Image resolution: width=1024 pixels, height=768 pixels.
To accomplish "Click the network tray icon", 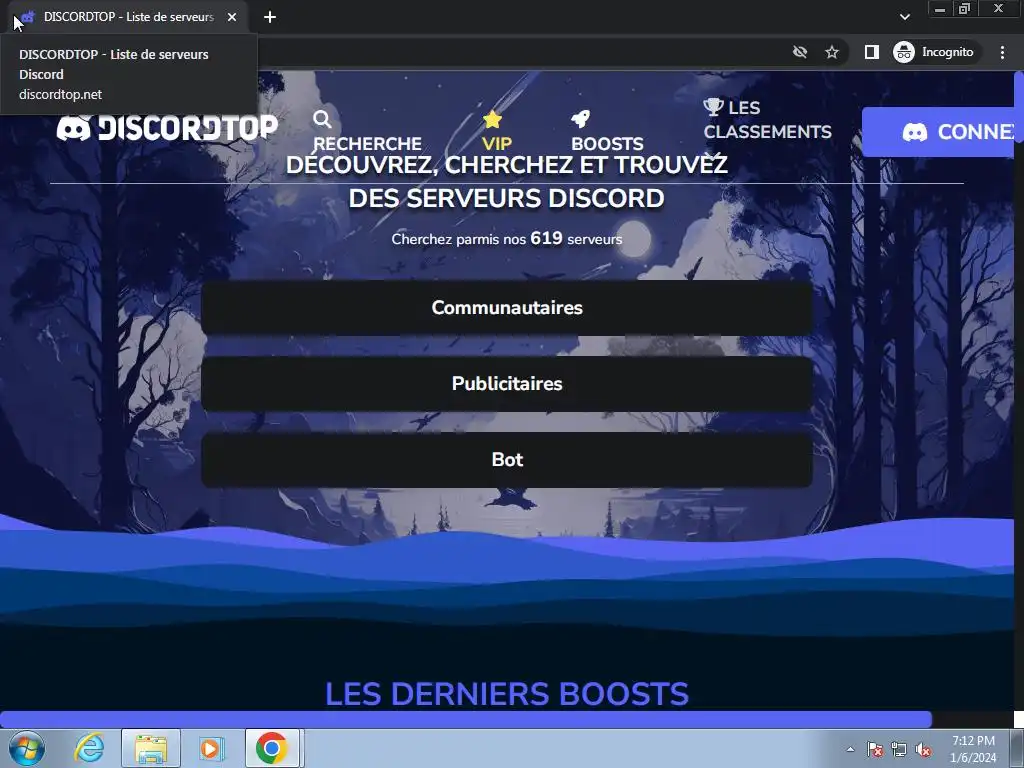I will coord(899,749).
